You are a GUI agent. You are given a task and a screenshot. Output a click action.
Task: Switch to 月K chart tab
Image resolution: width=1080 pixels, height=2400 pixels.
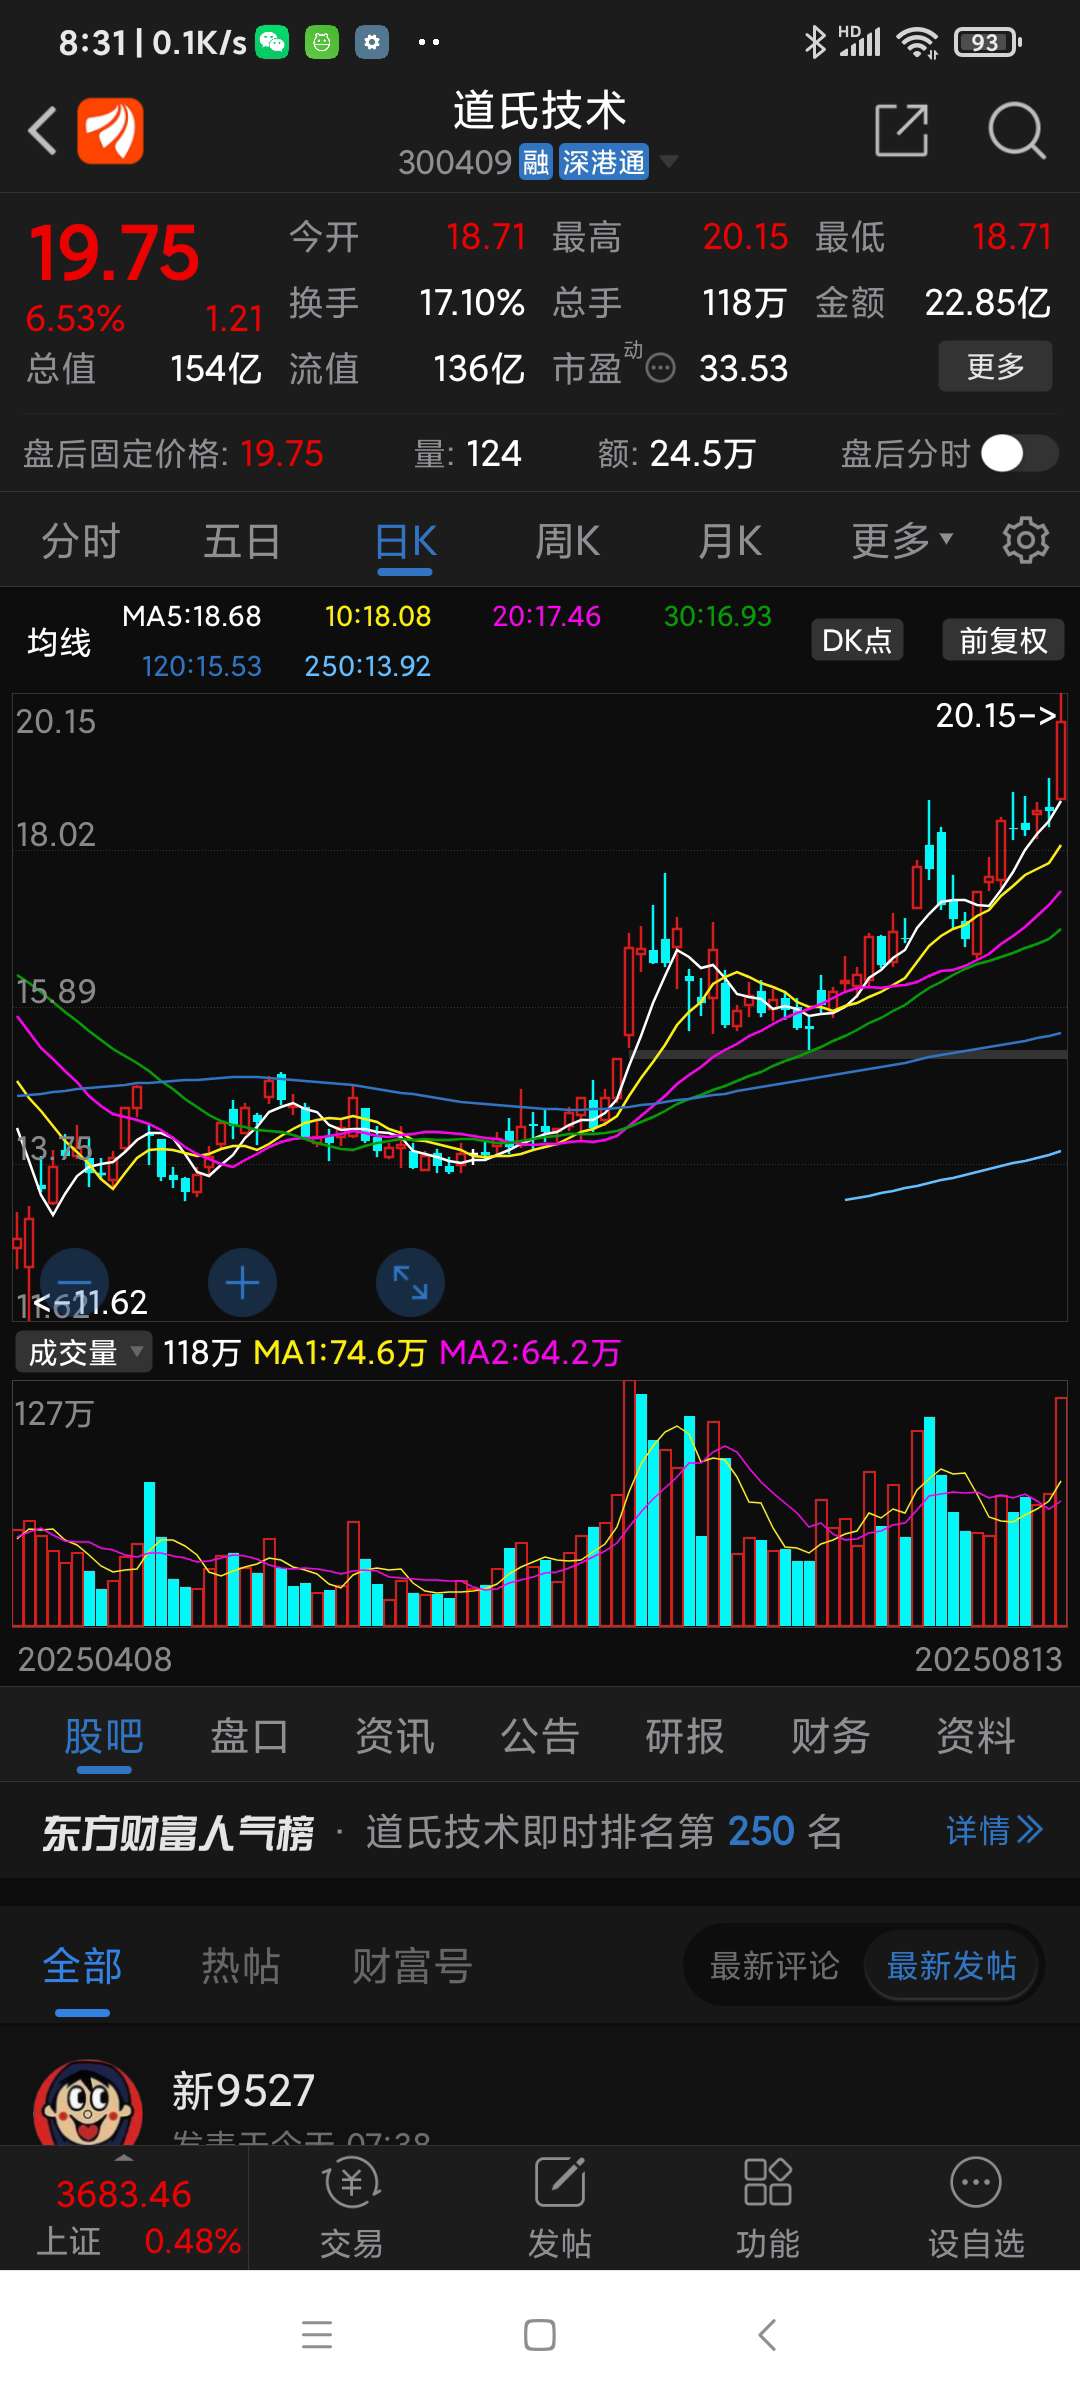[x=729, y=541]
